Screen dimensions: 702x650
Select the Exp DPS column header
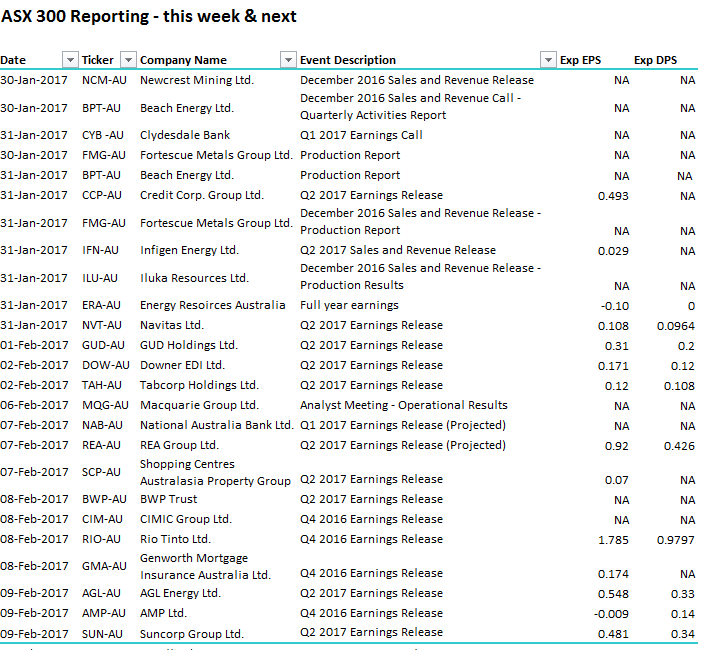(x=655, y=60)
